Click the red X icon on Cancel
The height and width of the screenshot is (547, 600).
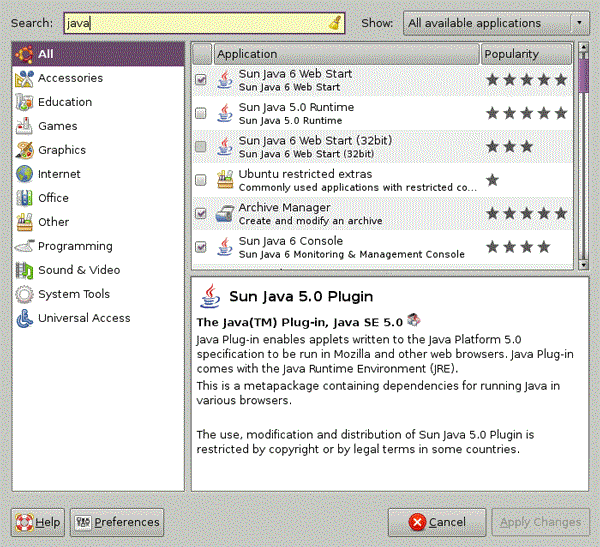[417, 522]
